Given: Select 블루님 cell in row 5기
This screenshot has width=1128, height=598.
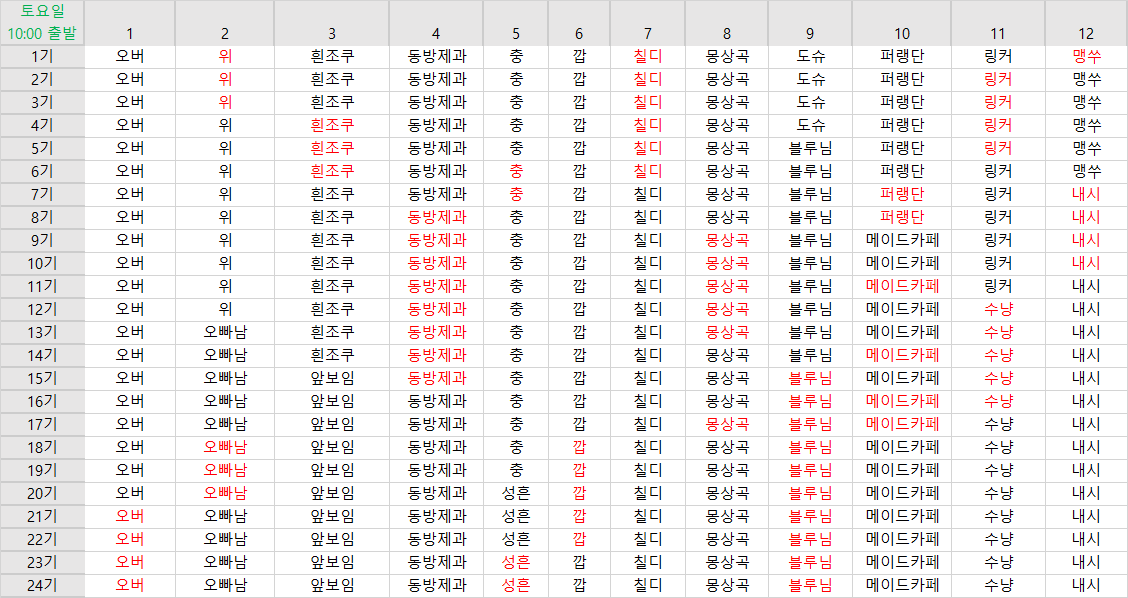Looking at the screenshot, I should 811,148.
